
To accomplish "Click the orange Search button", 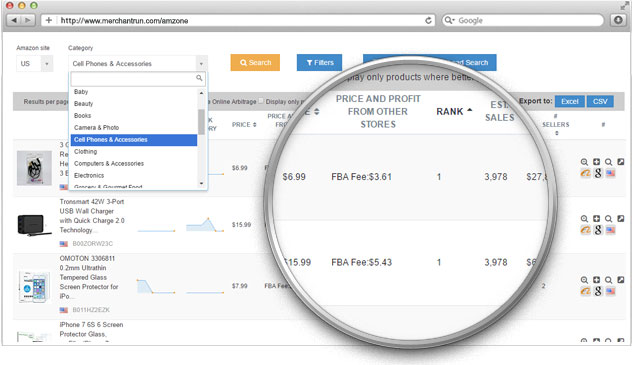I will (255, 62).
